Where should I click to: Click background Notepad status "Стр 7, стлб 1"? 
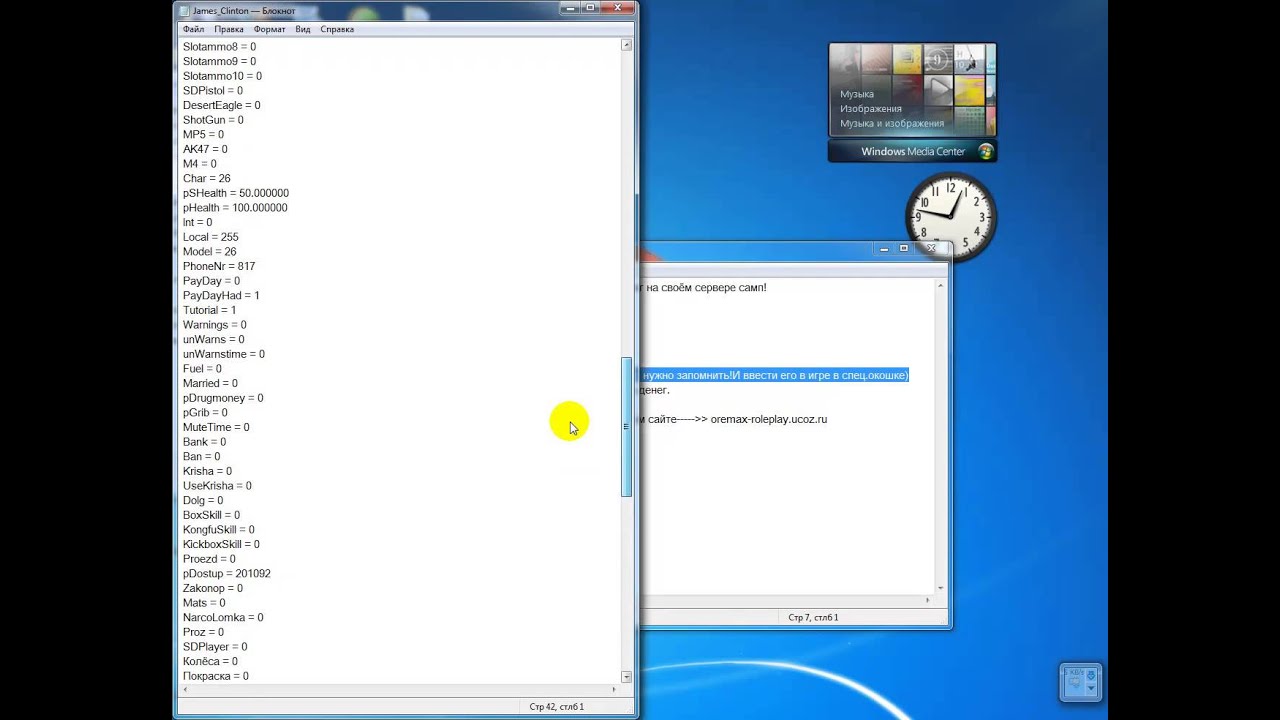tap(813, 617)
